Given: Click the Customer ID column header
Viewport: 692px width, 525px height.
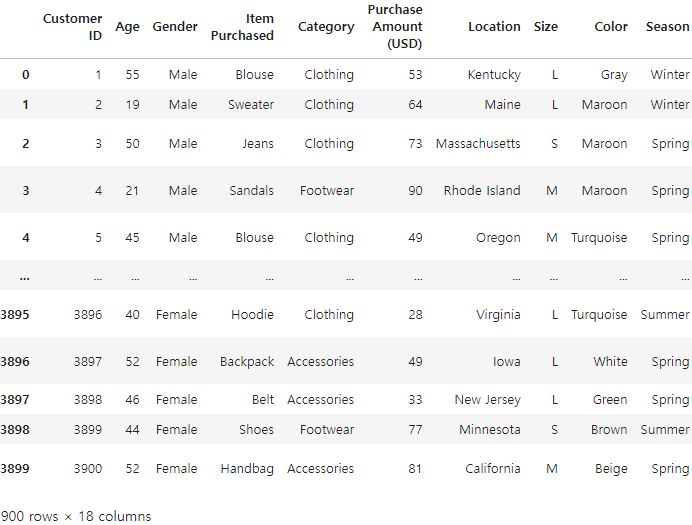Looking at the screenshot, I should (72, 27).
